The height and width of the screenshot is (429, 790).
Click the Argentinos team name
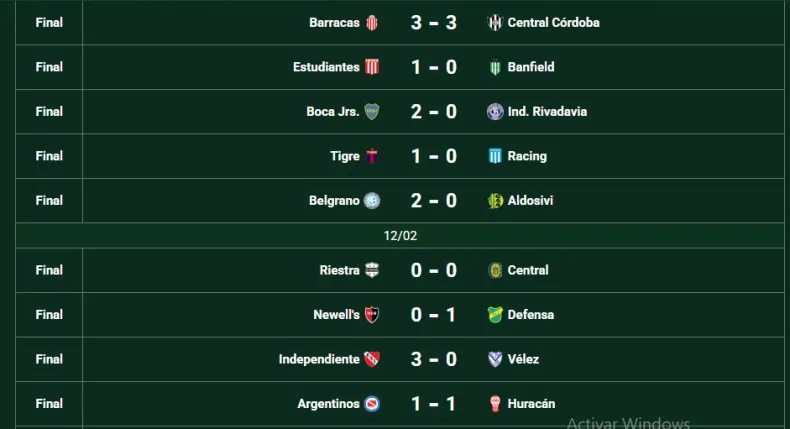(x=328, y=404)
